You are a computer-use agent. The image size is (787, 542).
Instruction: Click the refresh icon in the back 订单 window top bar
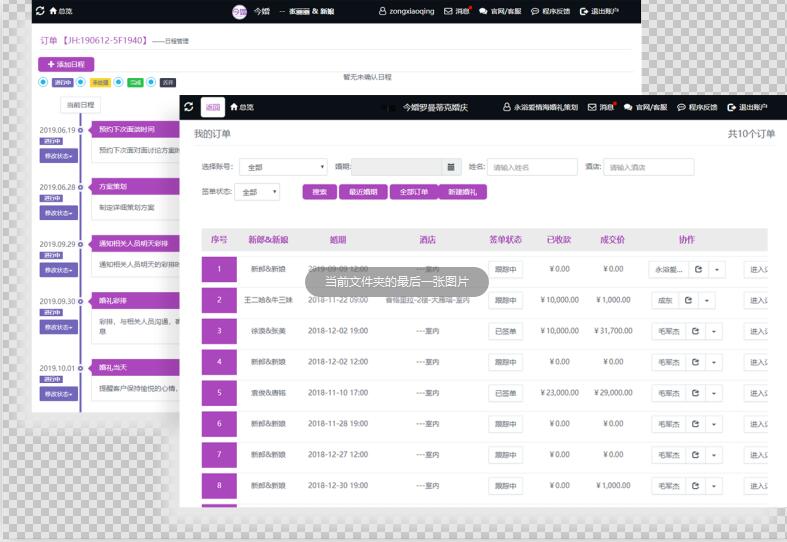pos(40,11)
